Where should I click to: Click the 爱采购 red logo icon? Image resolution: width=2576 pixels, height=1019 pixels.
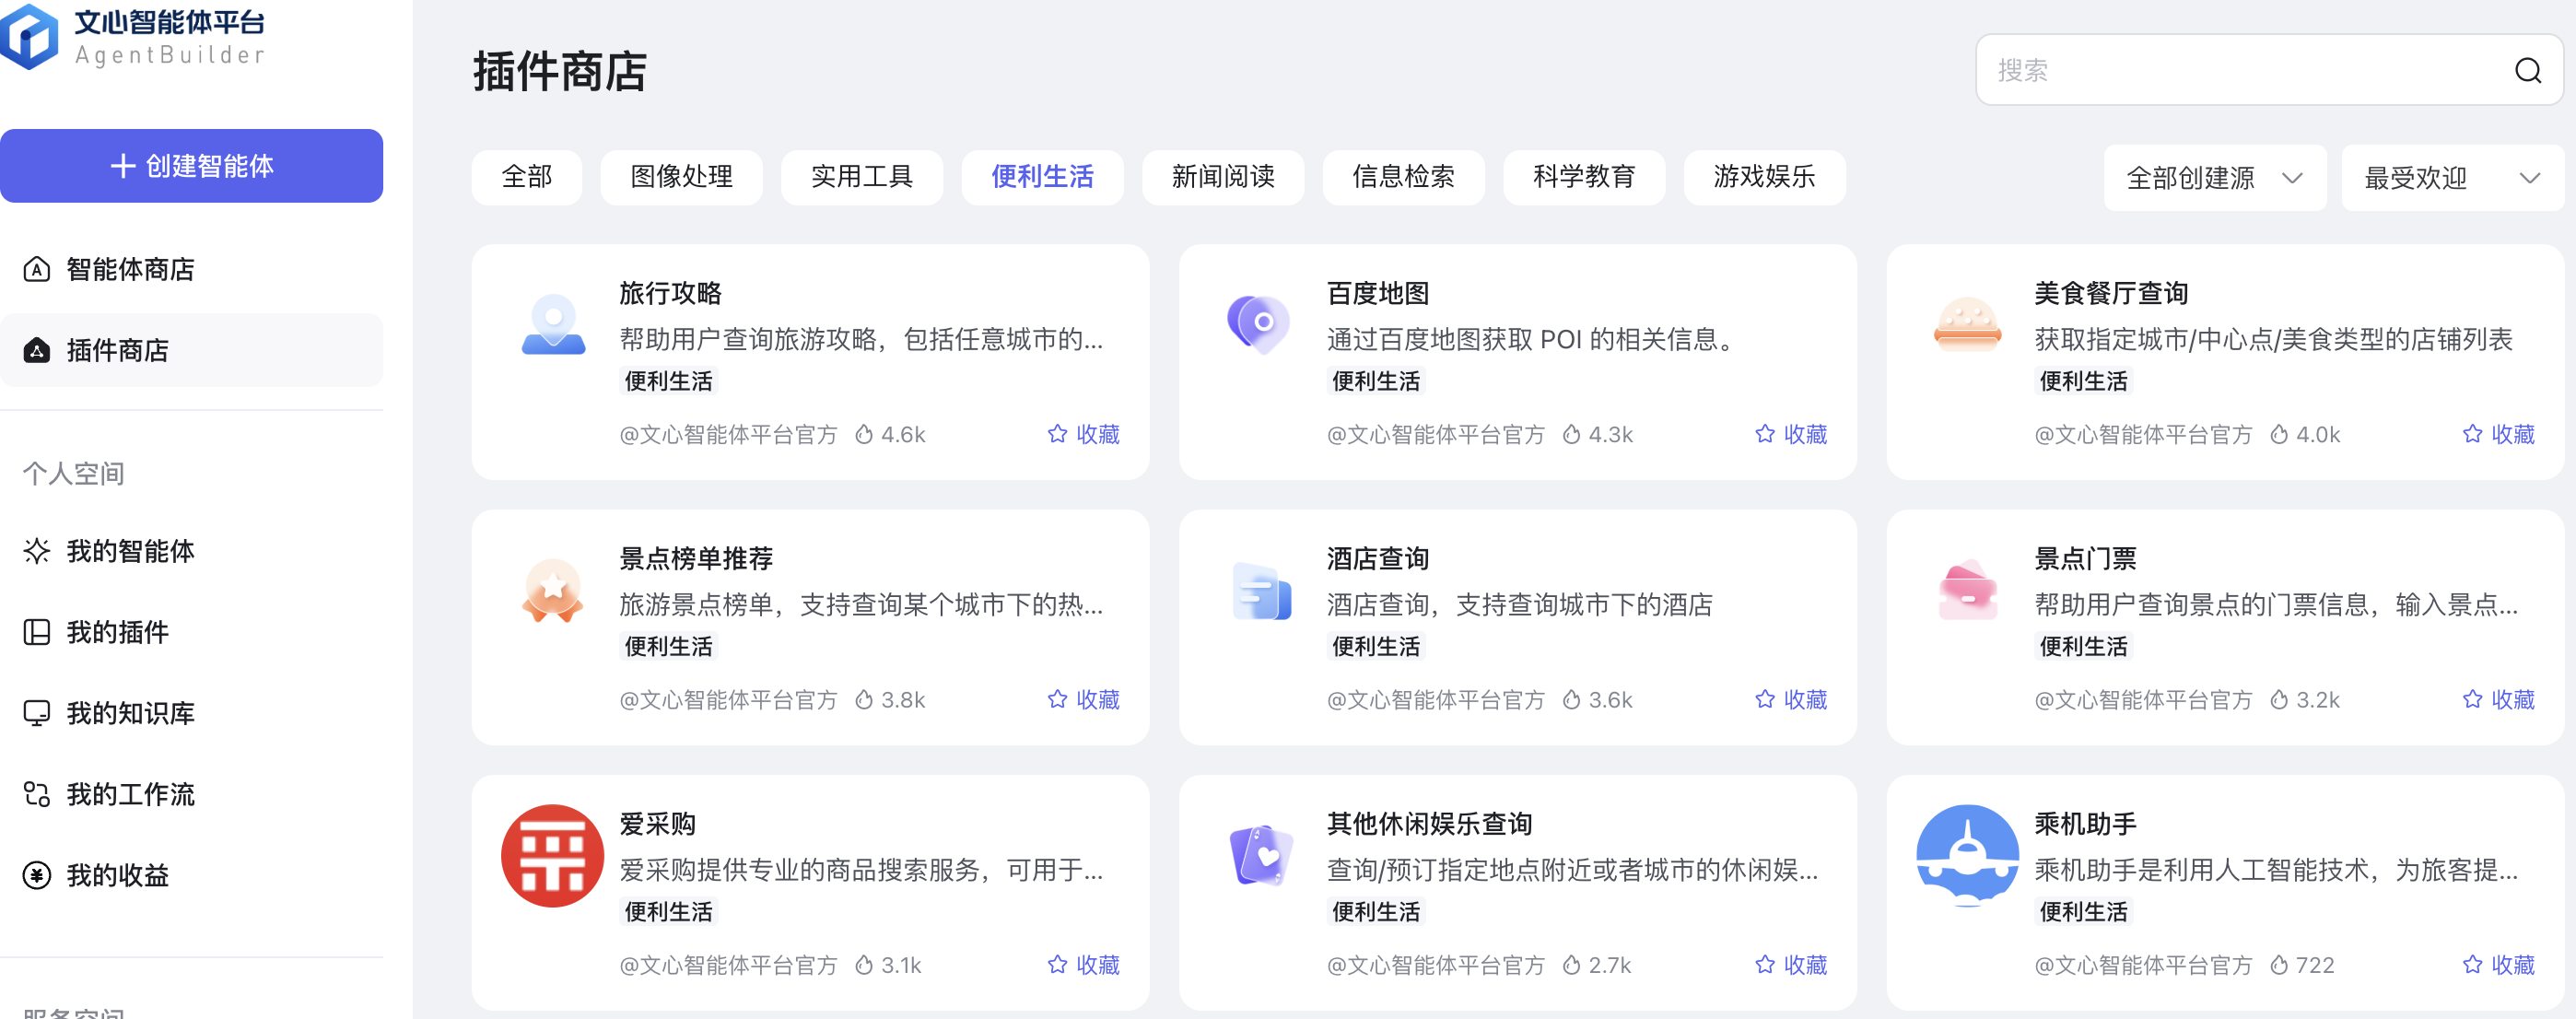point(552,855)
